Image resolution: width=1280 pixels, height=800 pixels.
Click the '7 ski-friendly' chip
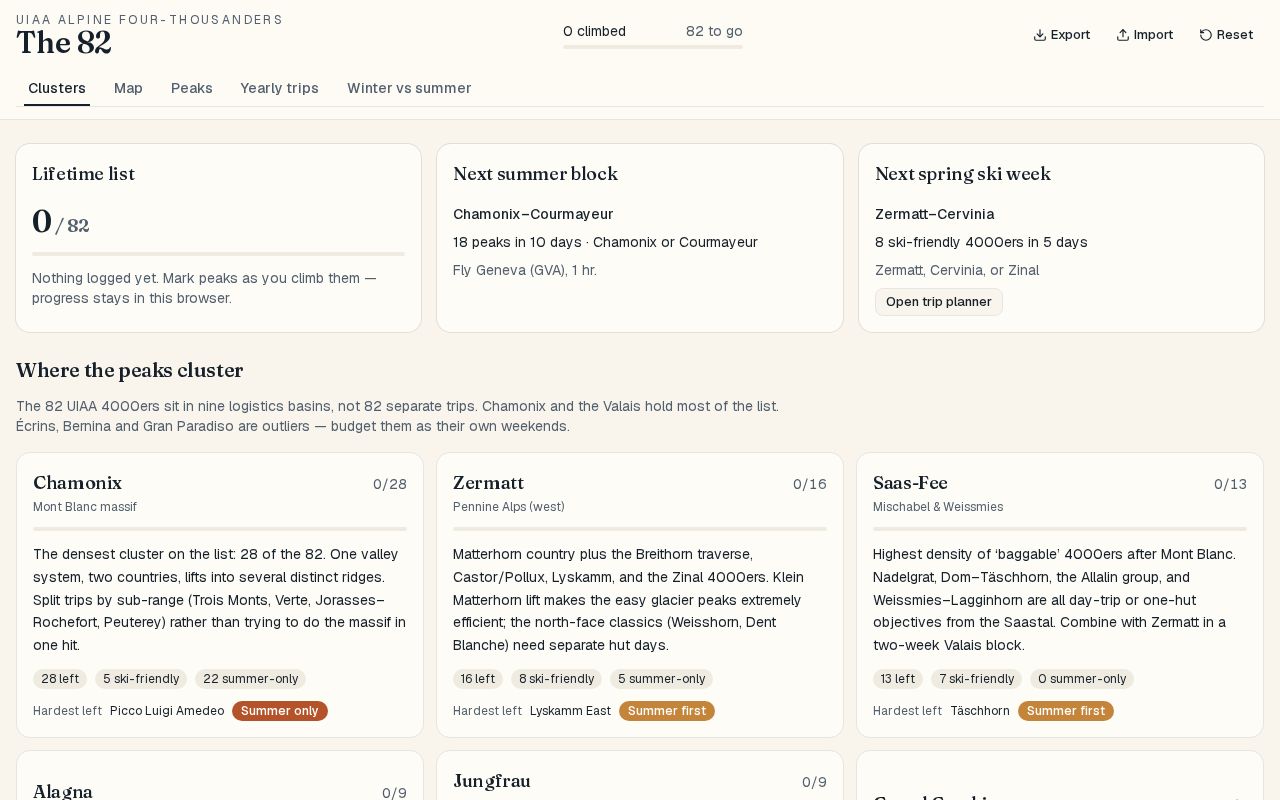click(x=976, y=679)
